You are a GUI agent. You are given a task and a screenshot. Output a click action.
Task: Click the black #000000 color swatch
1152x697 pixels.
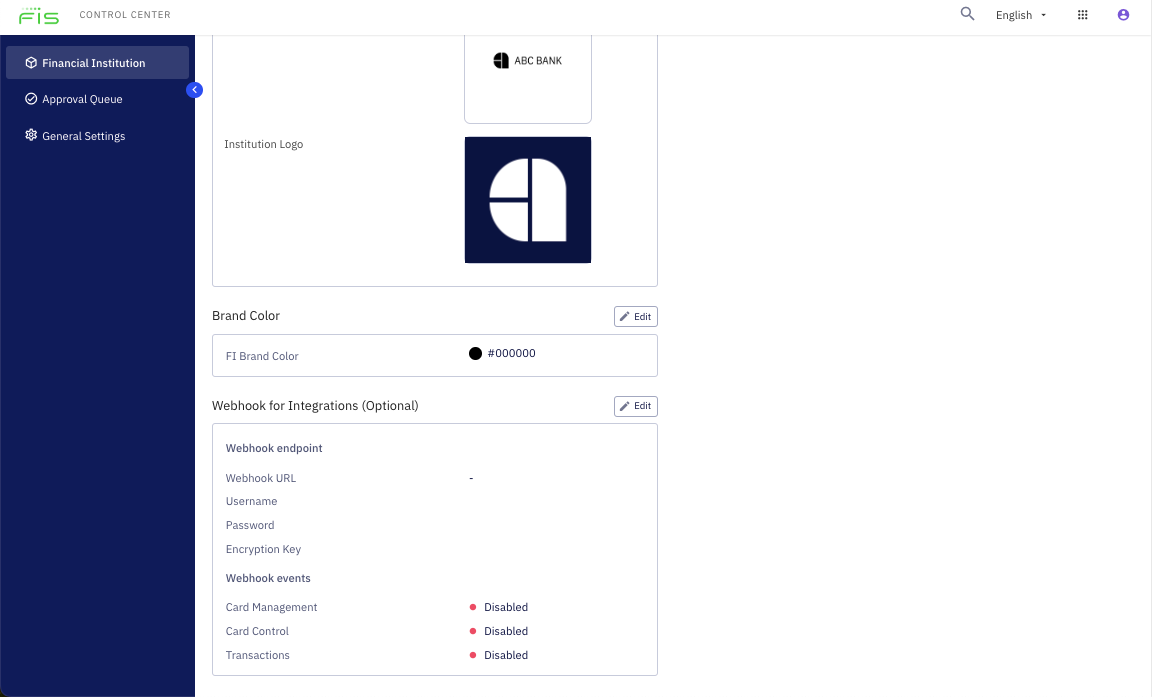(475, 353)
